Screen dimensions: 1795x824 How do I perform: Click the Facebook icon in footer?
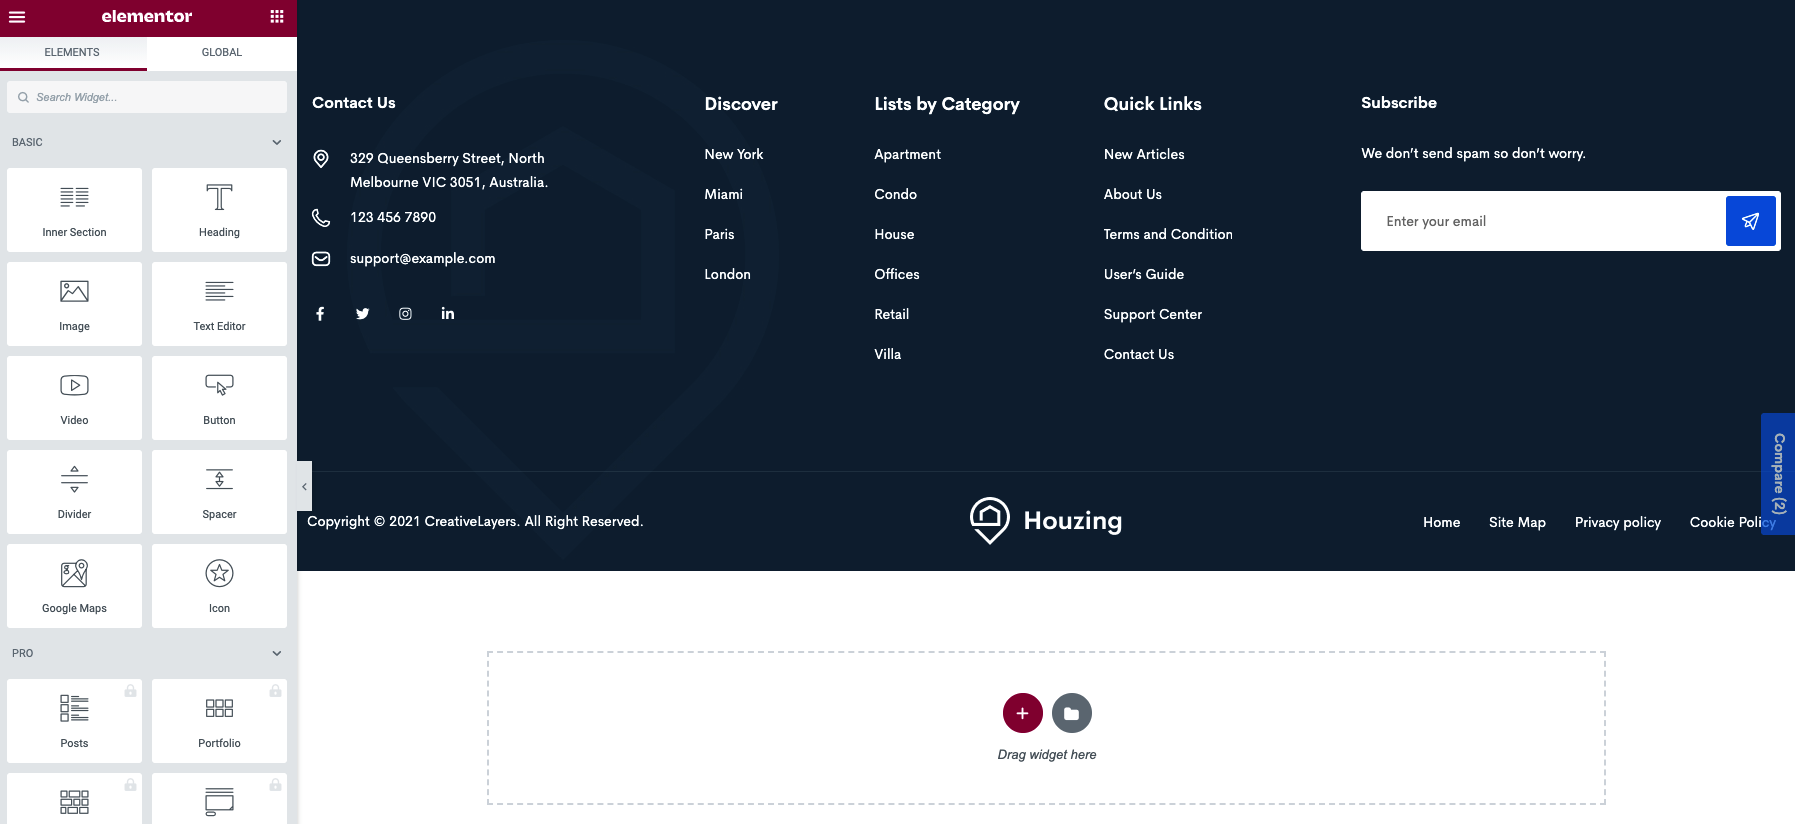pos(320,314)
